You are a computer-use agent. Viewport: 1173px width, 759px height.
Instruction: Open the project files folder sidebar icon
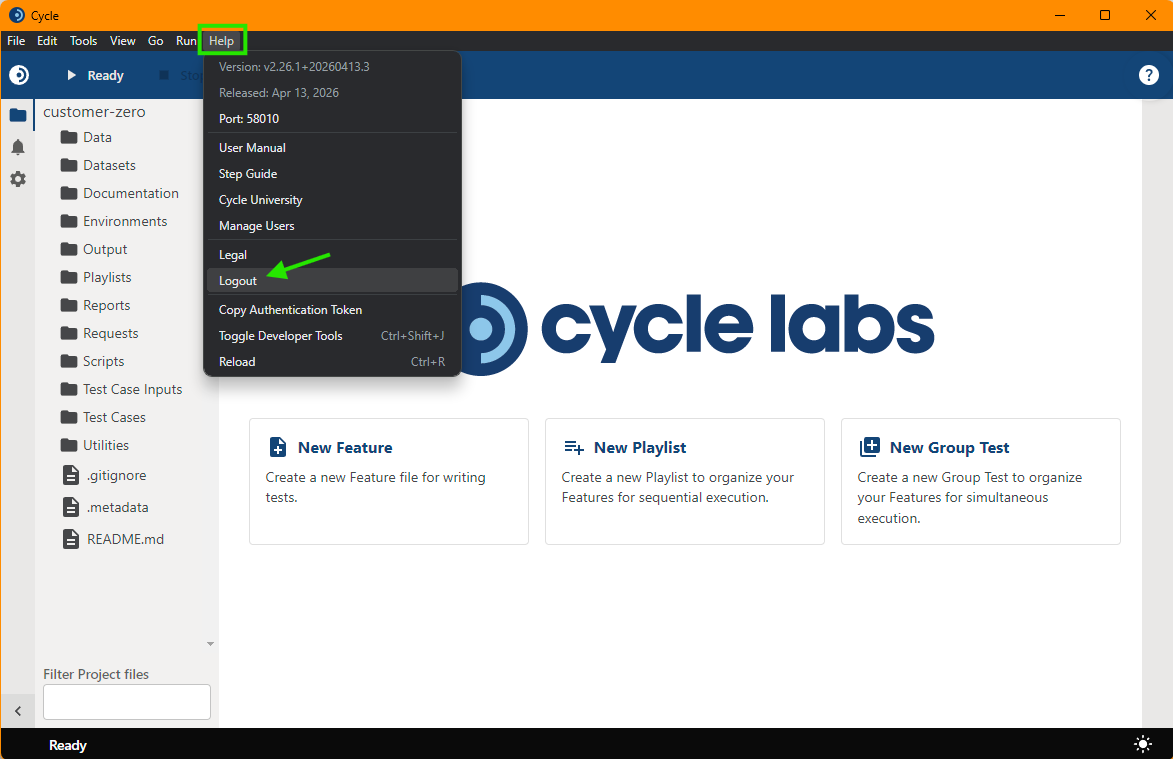coord(18,115)
